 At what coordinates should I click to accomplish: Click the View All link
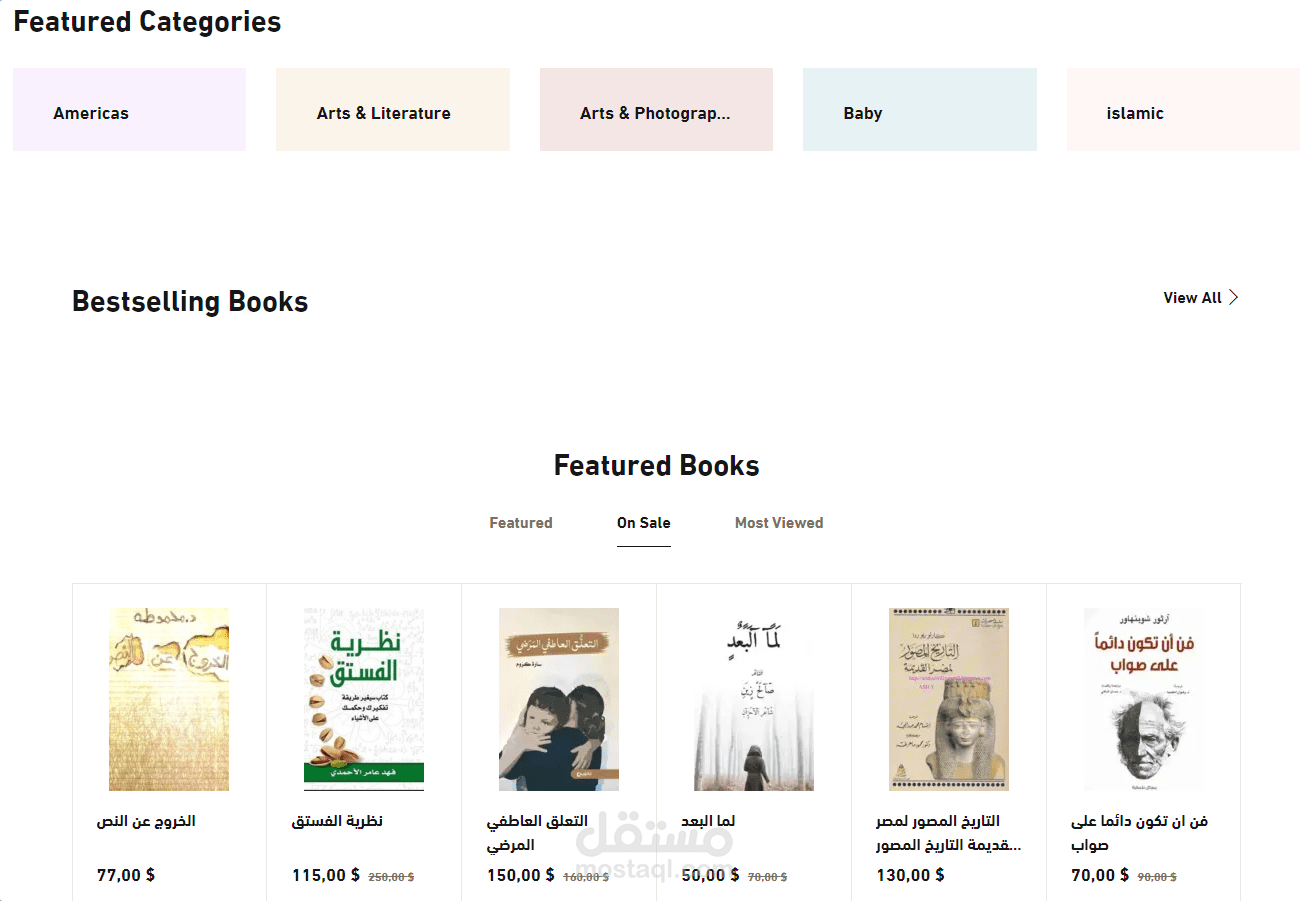point(1192,298)
